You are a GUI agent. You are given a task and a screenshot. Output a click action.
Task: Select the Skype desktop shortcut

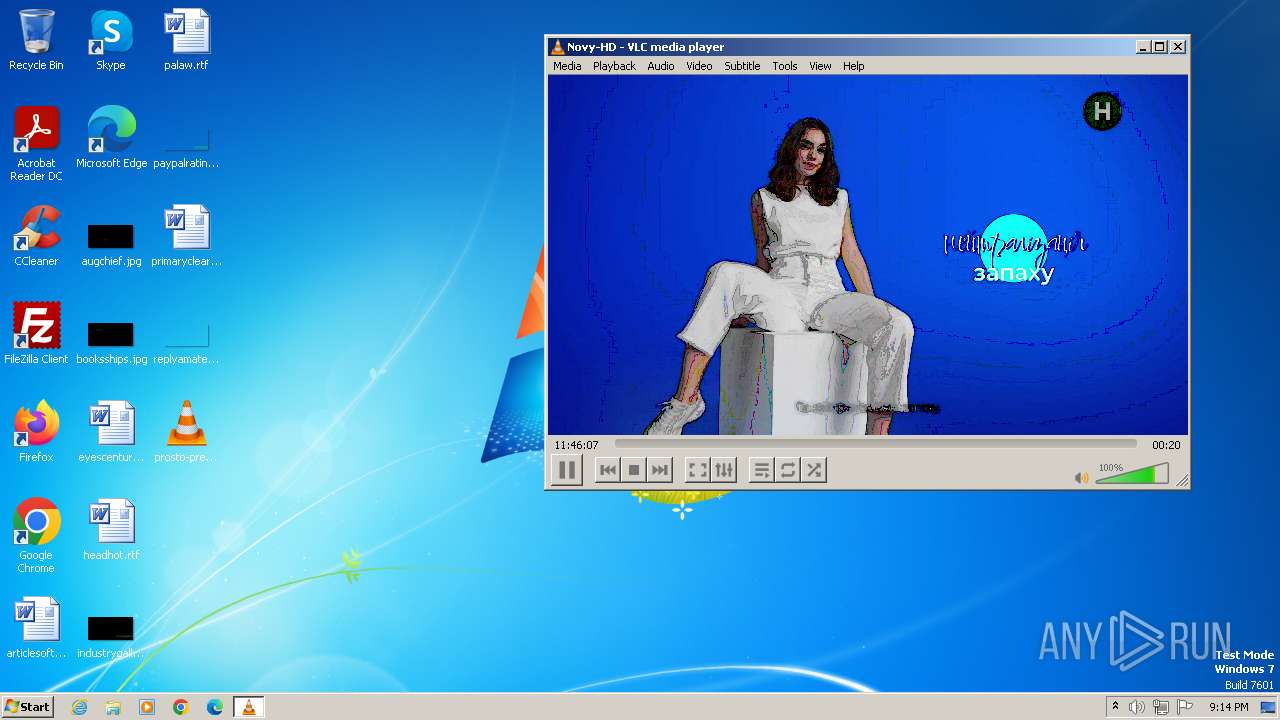[111, 40]
